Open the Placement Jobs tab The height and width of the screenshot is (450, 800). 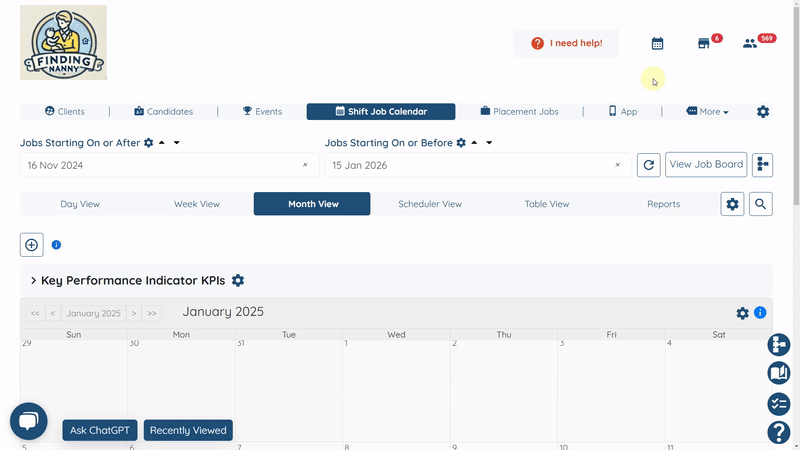point(519,111)
